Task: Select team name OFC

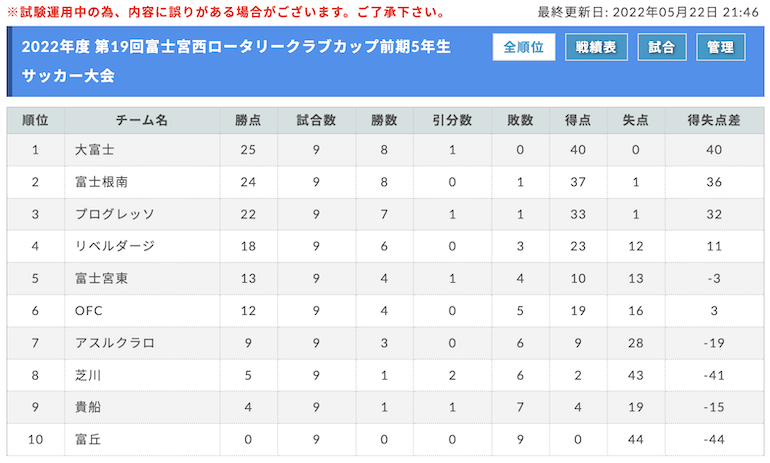Action: pos(88,311)
